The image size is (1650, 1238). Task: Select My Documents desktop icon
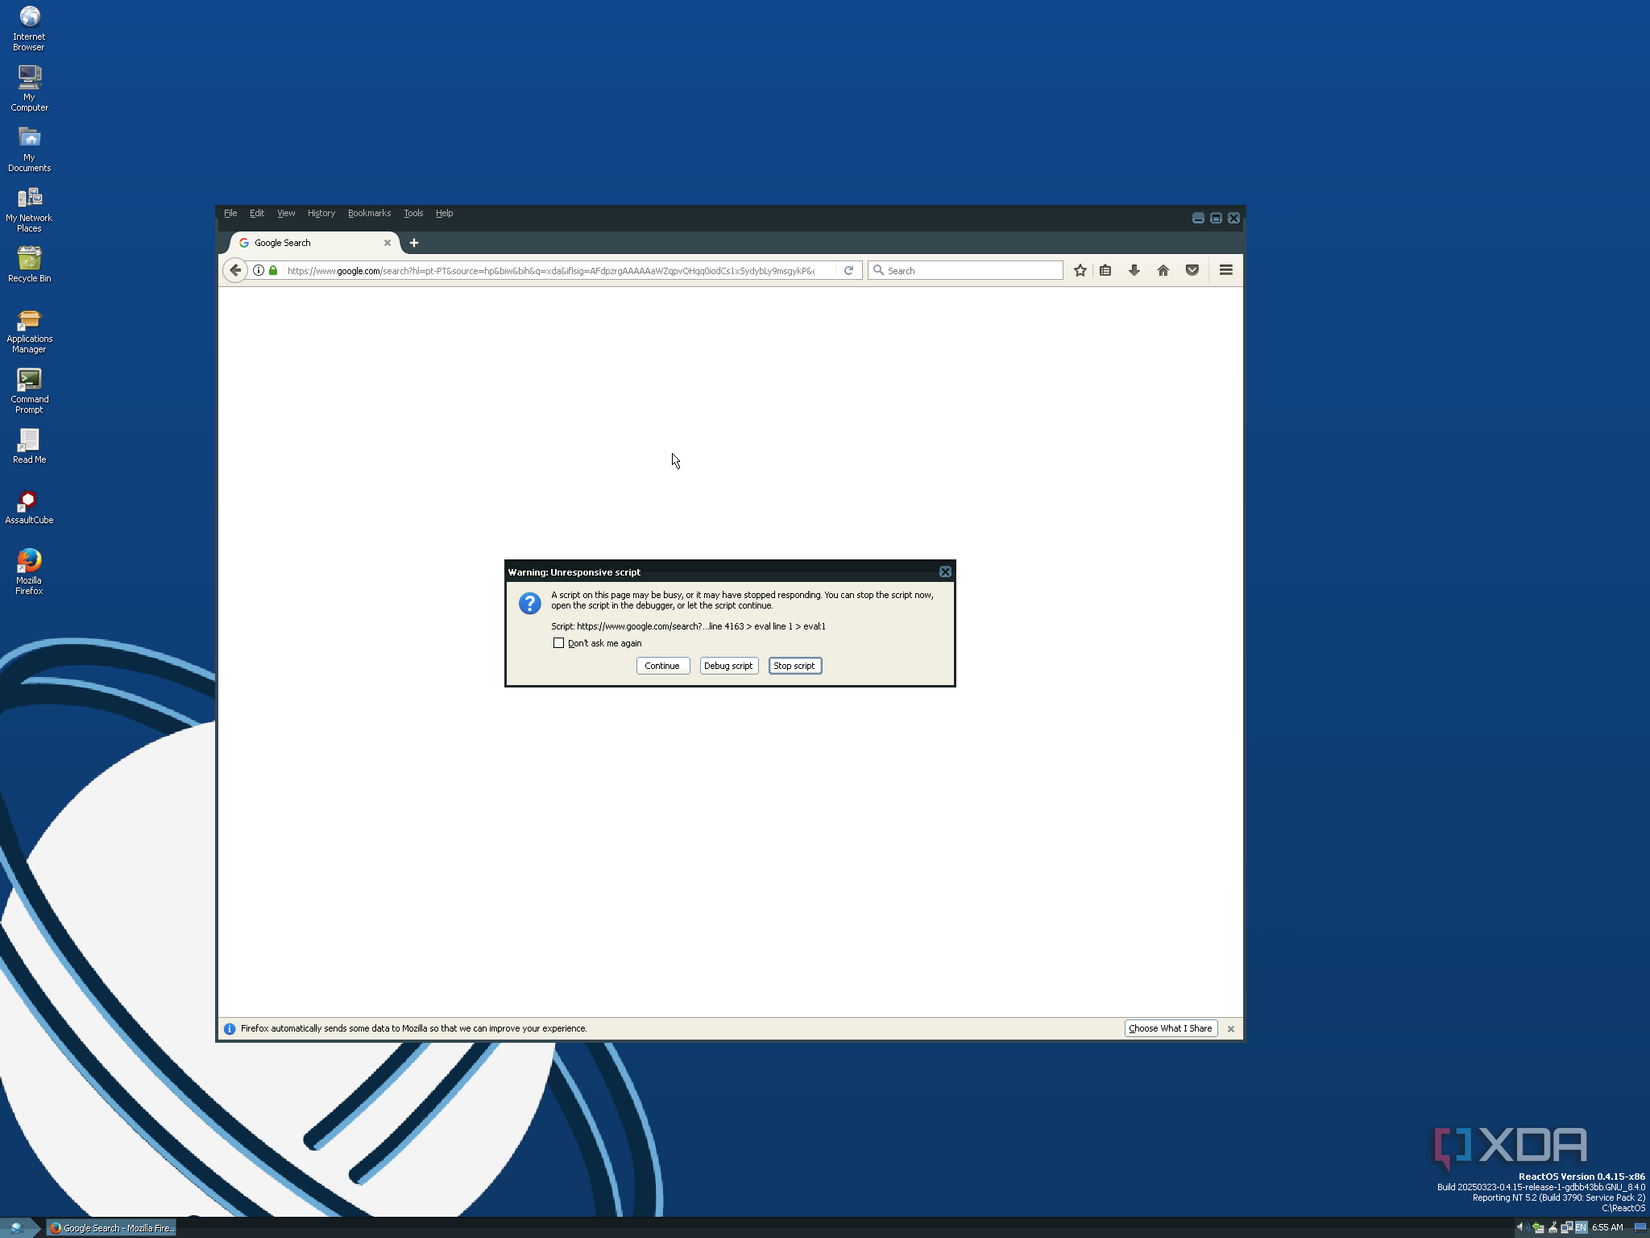(x=29, y=149)
